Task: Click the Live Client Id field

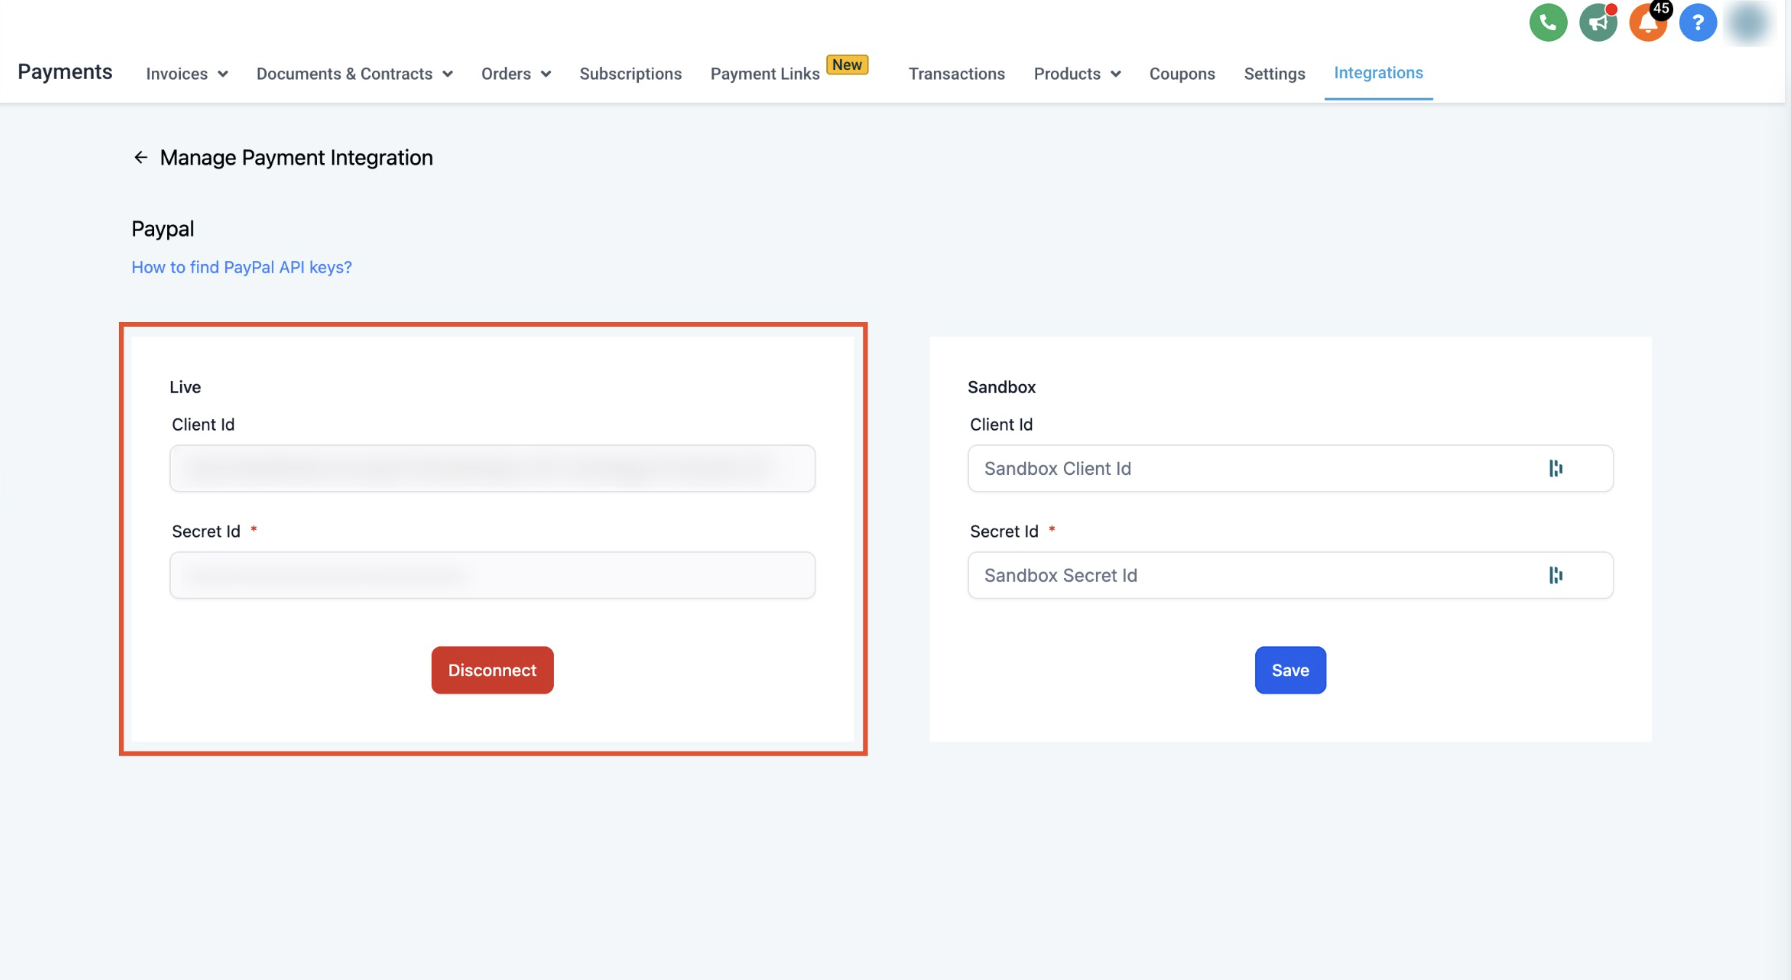Action: tap(492, 468)
